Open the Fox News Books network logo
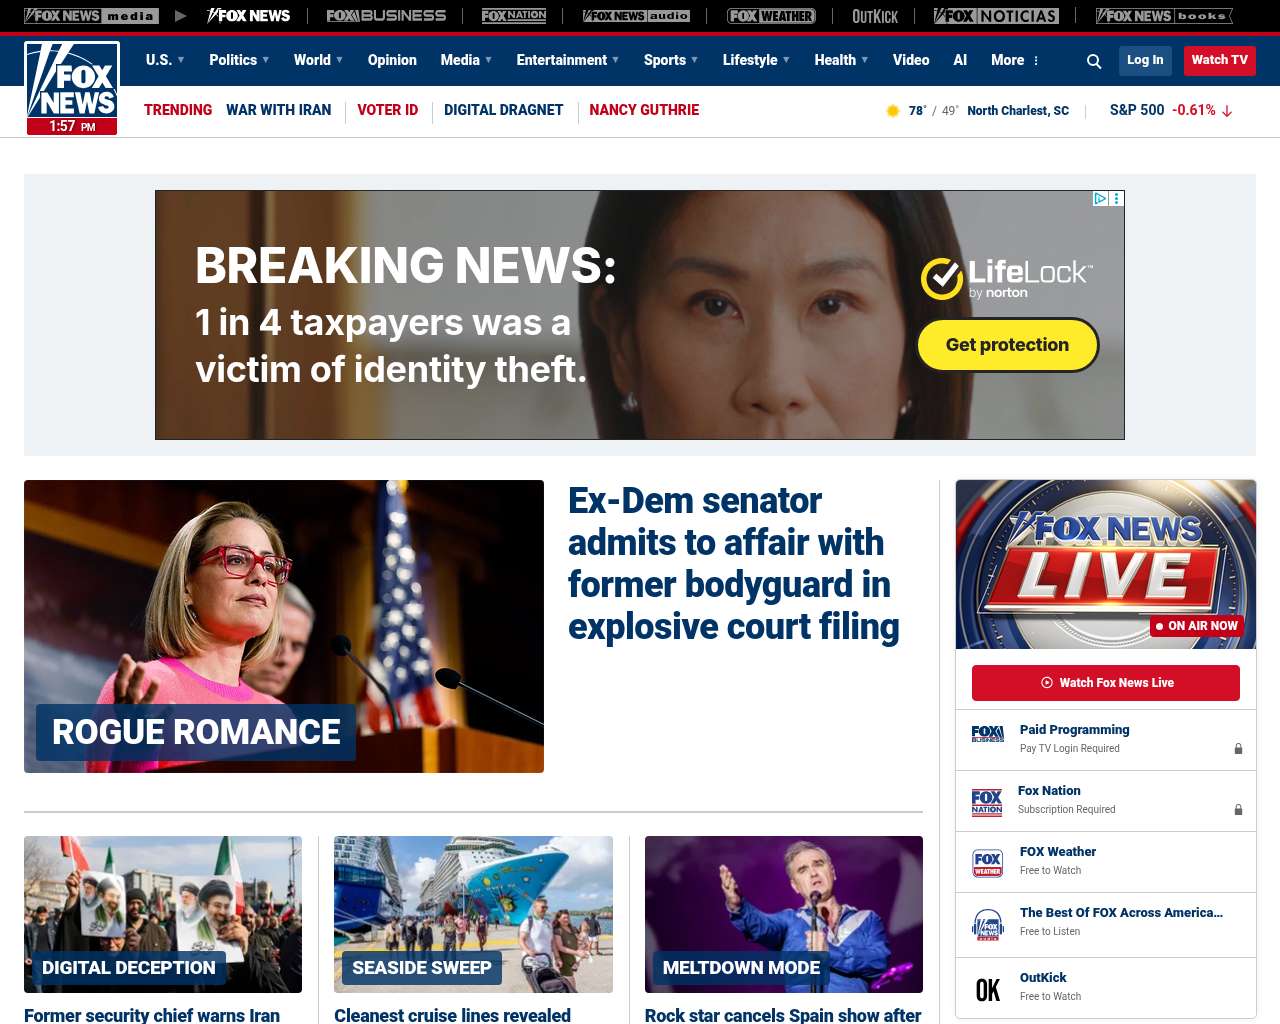Viewport: 1280px width, 1024px height. (x=1164, y=16)
